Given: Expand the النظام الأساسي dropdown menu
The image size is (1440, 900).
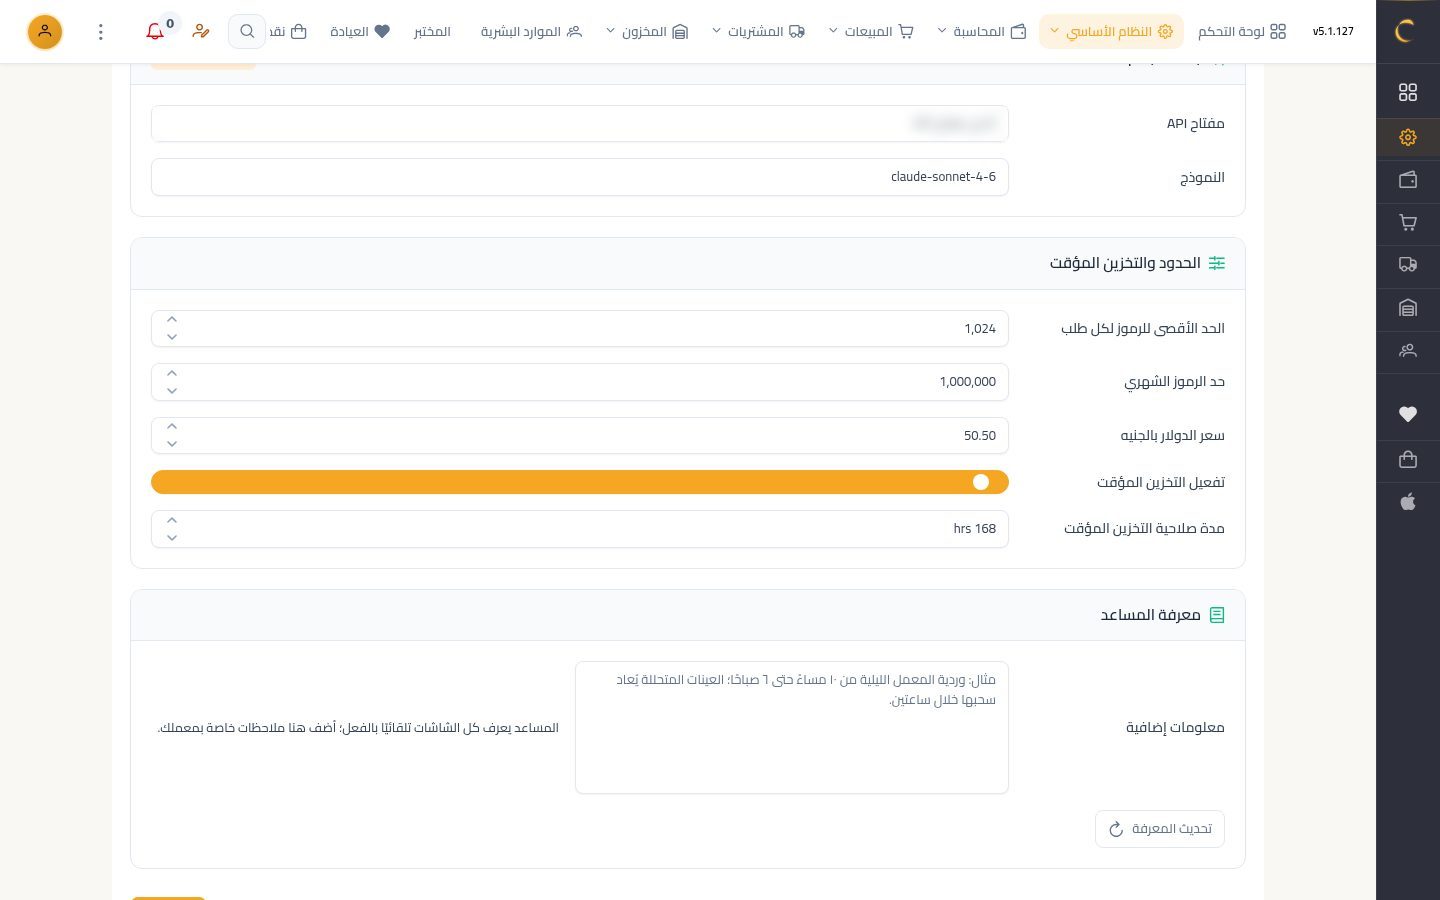Looking at the screenshot, I should pyautogui.click(x=1111, y=32).
